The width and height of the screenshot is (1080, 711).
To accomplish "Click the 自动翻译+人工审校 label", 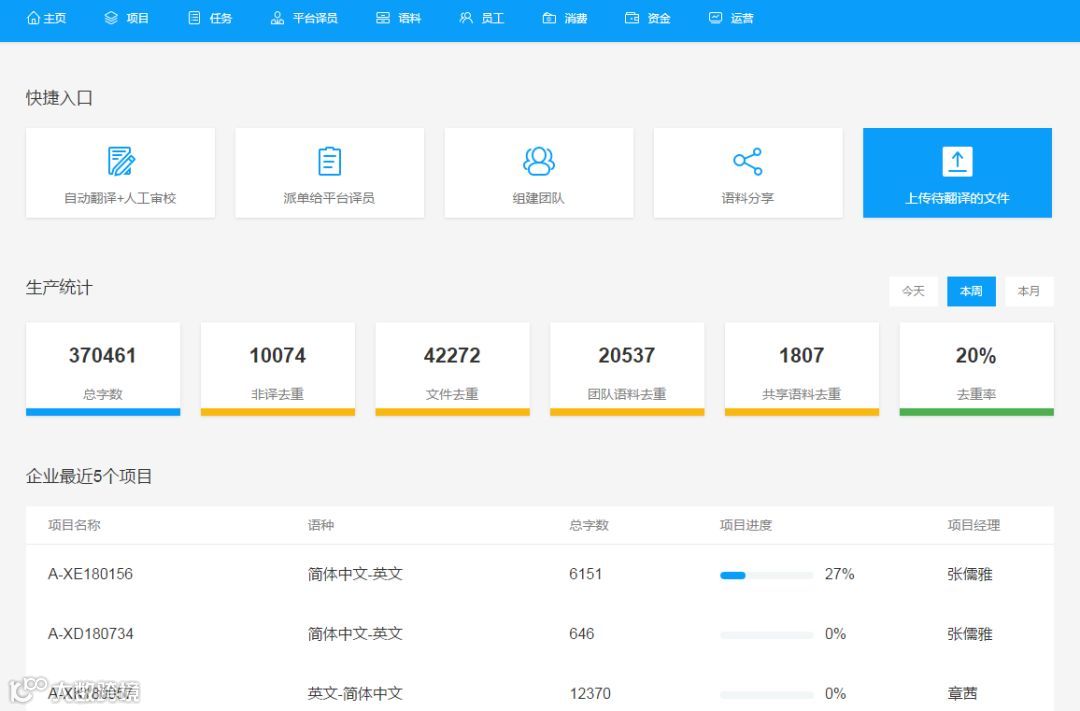I will [121, 198].
